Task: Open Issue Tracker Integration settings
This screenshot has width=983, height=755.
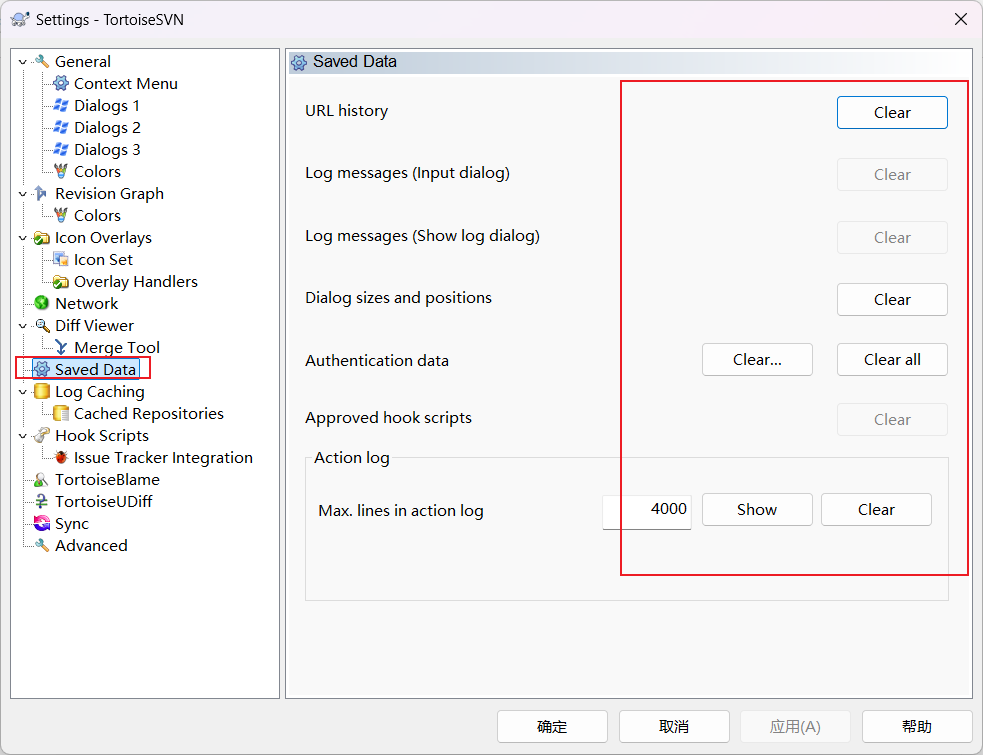Action: (163, 457)
